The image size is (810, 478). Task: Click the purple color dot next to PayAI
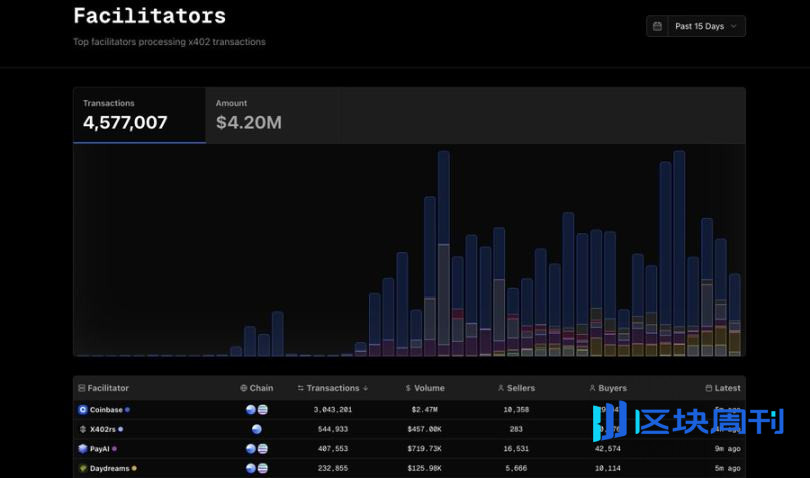[115, 449]
